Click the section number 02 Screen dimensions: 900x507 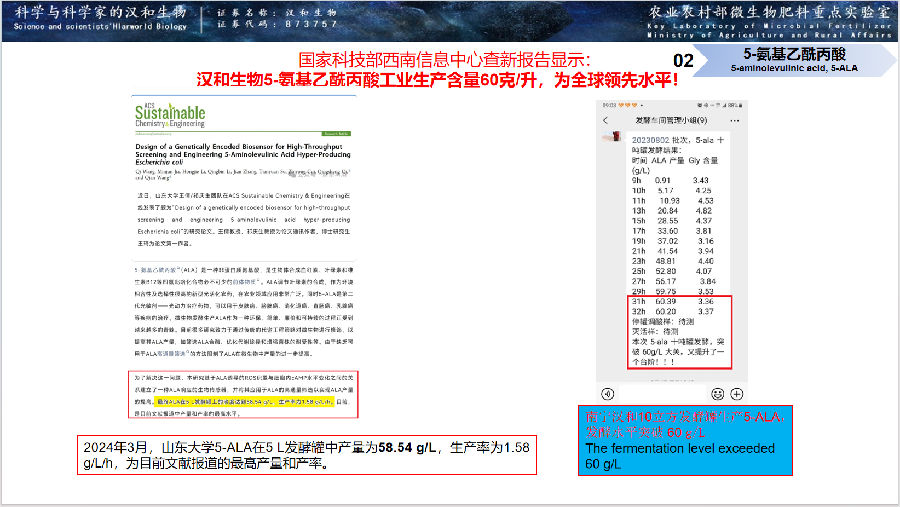click(683, 61)
